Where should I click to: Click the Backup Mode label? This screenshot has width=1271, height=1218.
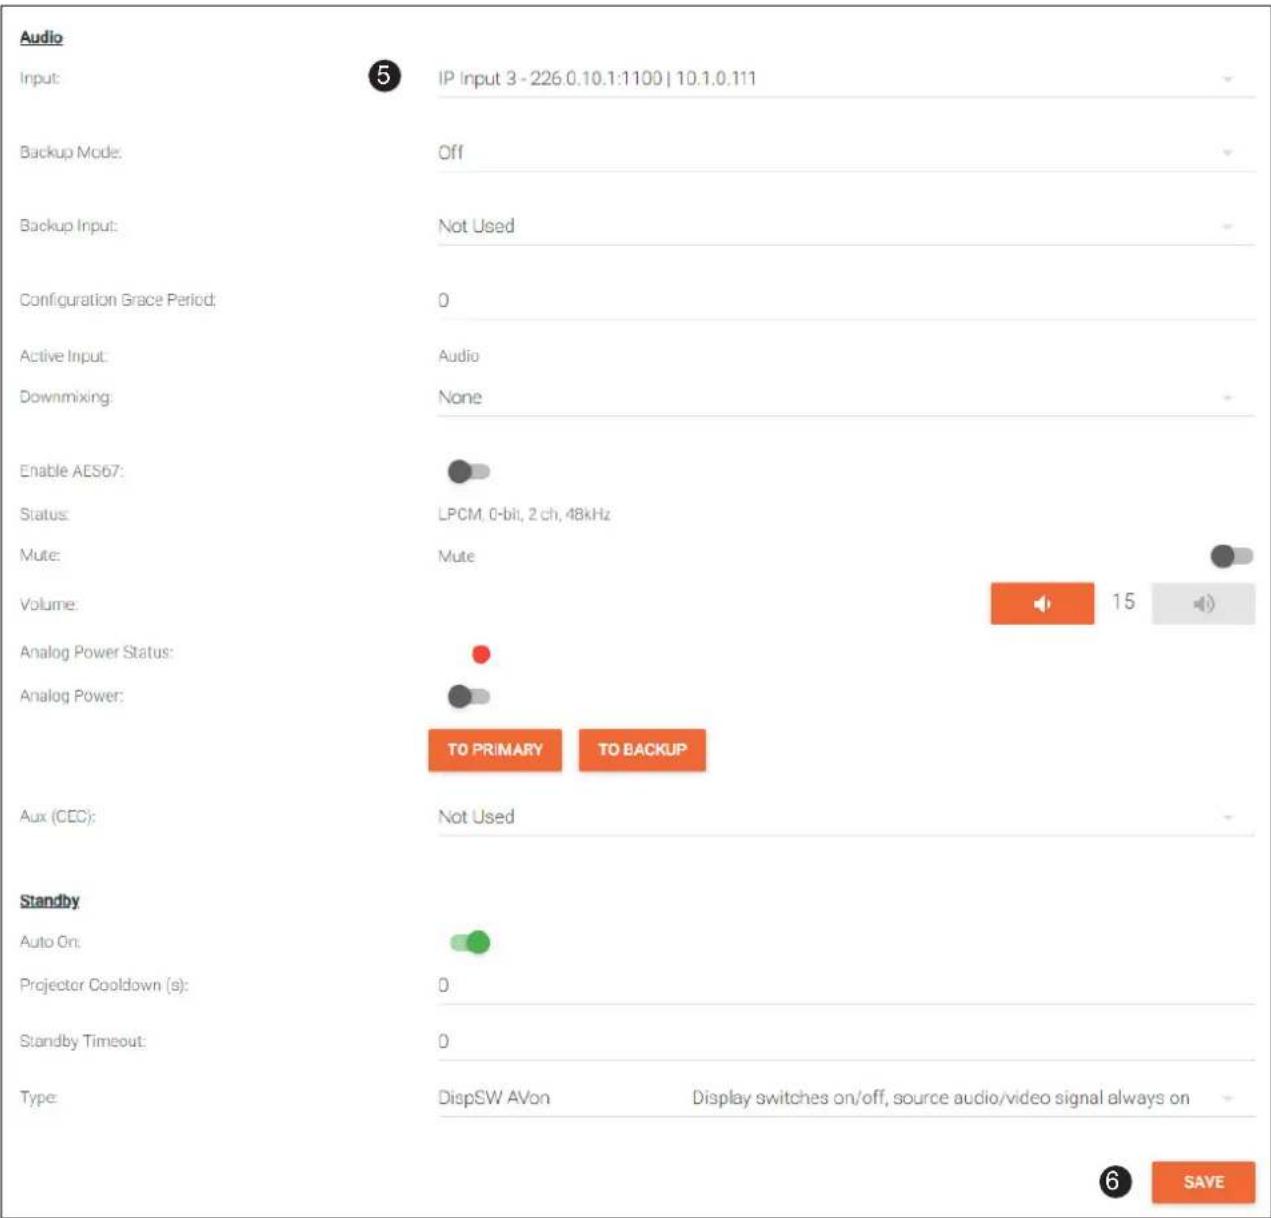coord(70,152)
